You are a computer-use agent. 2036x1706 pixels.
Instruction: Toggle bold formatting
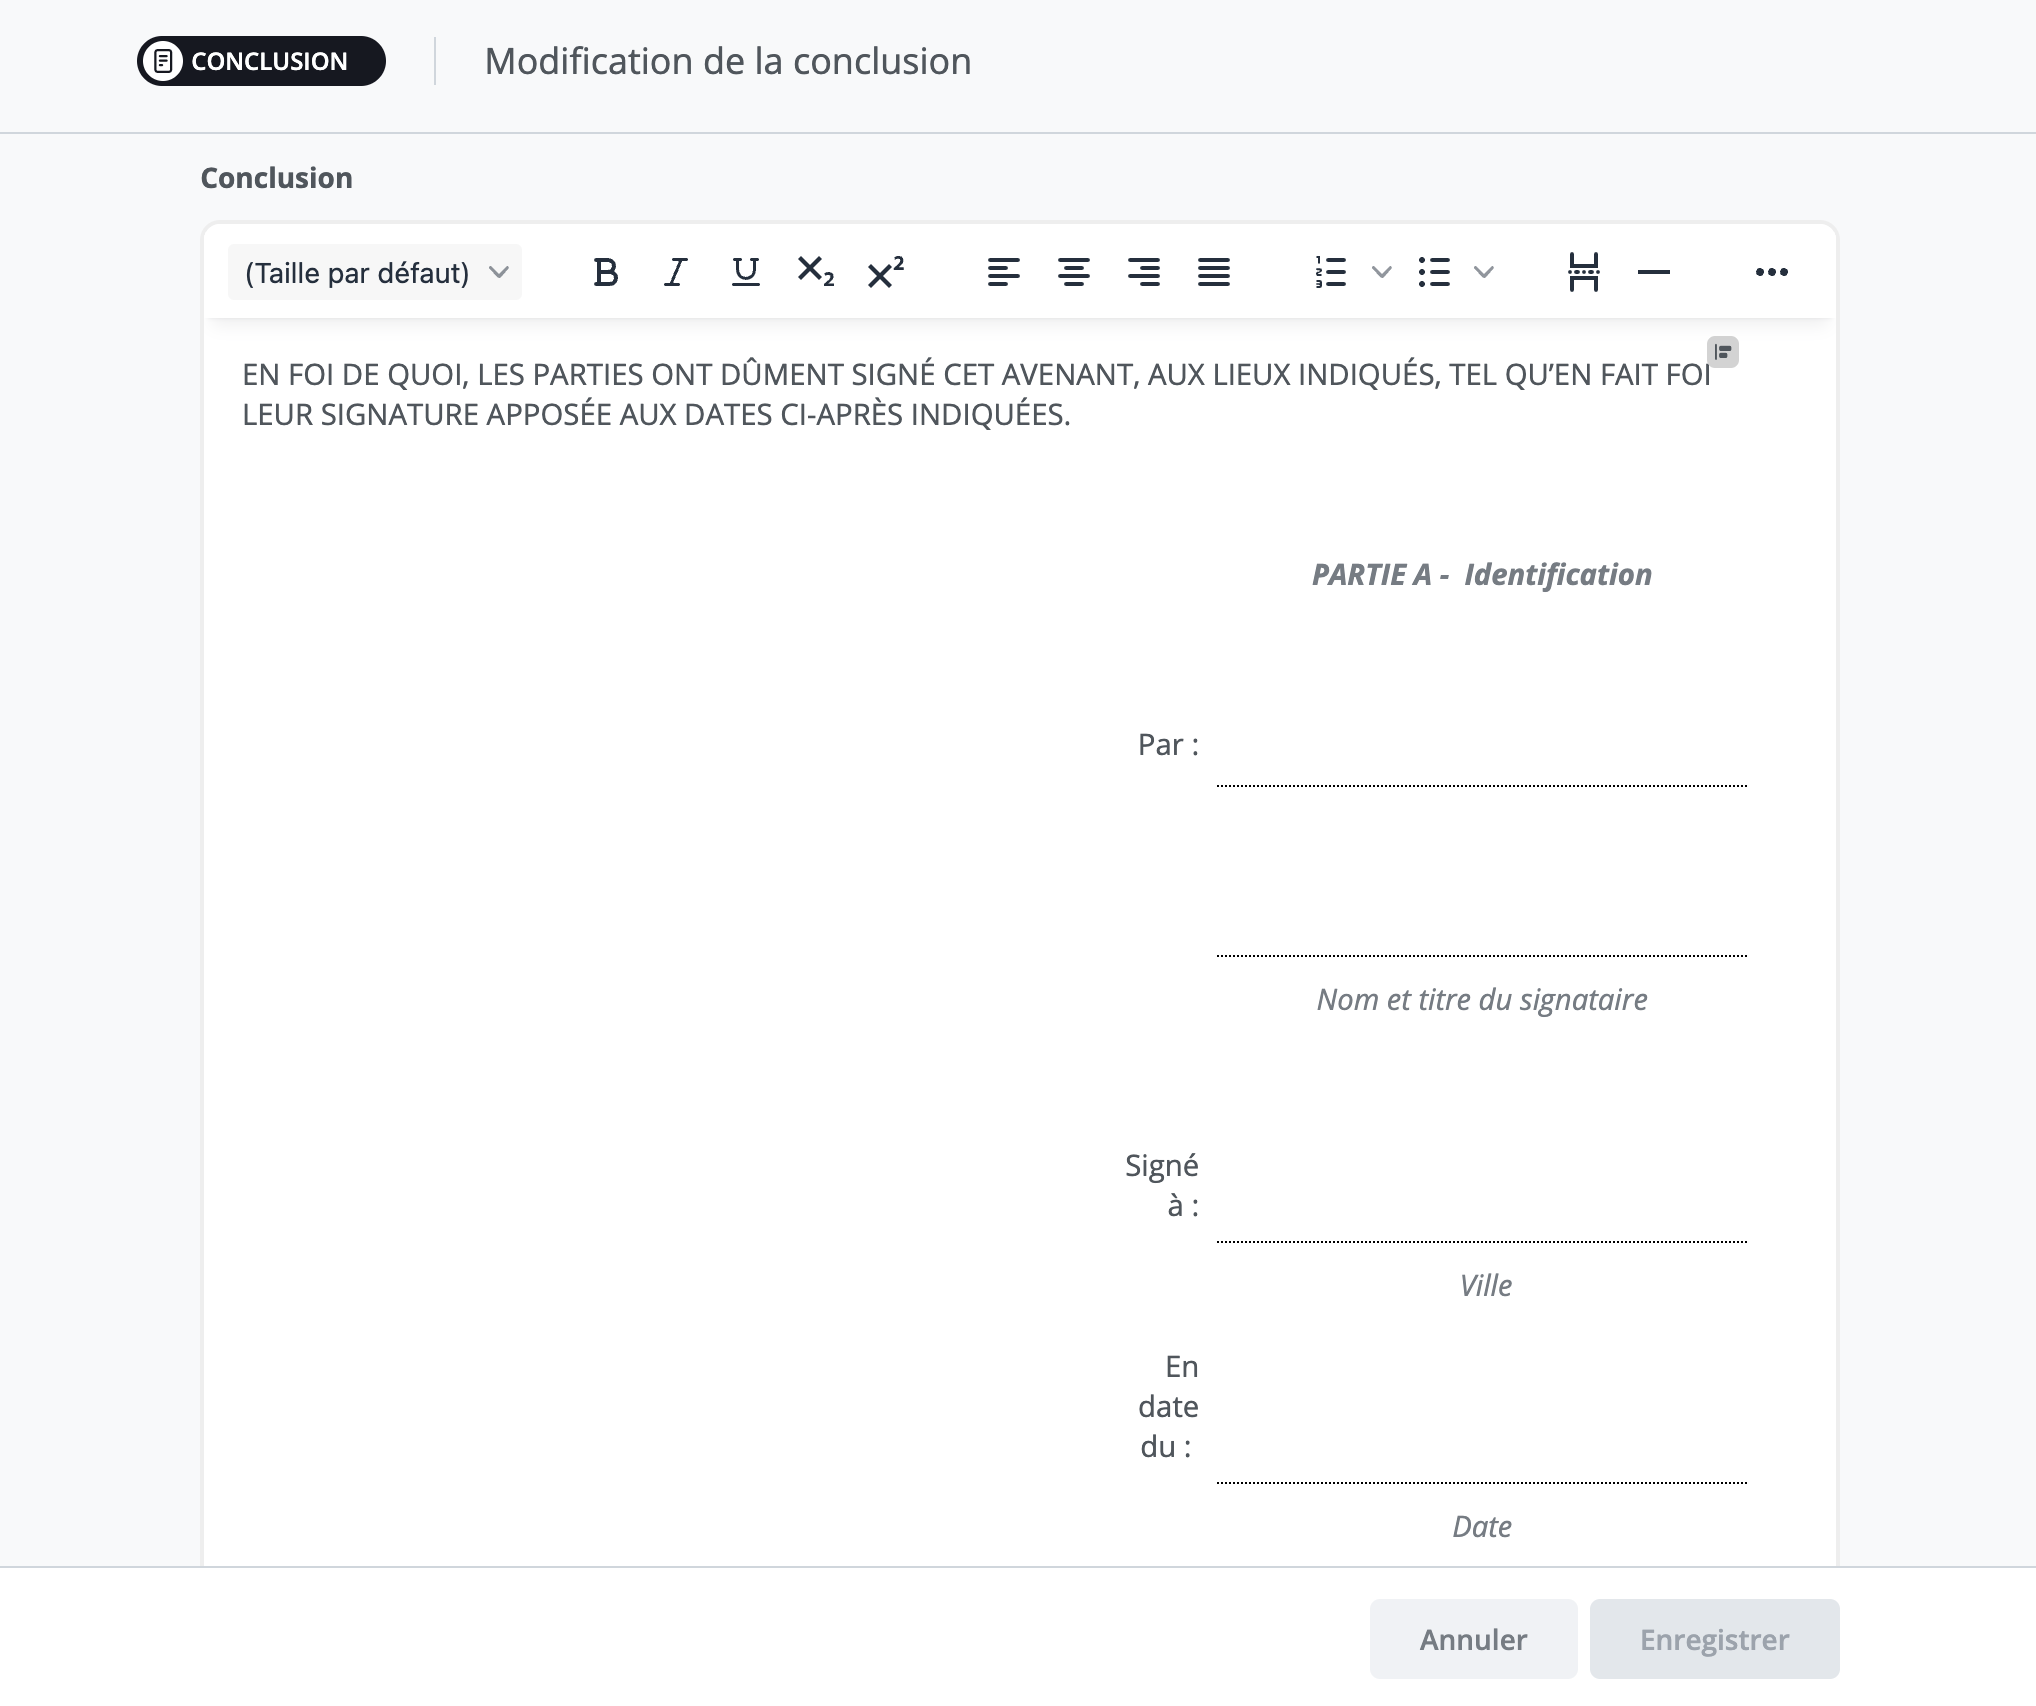(x=605, y=272)
